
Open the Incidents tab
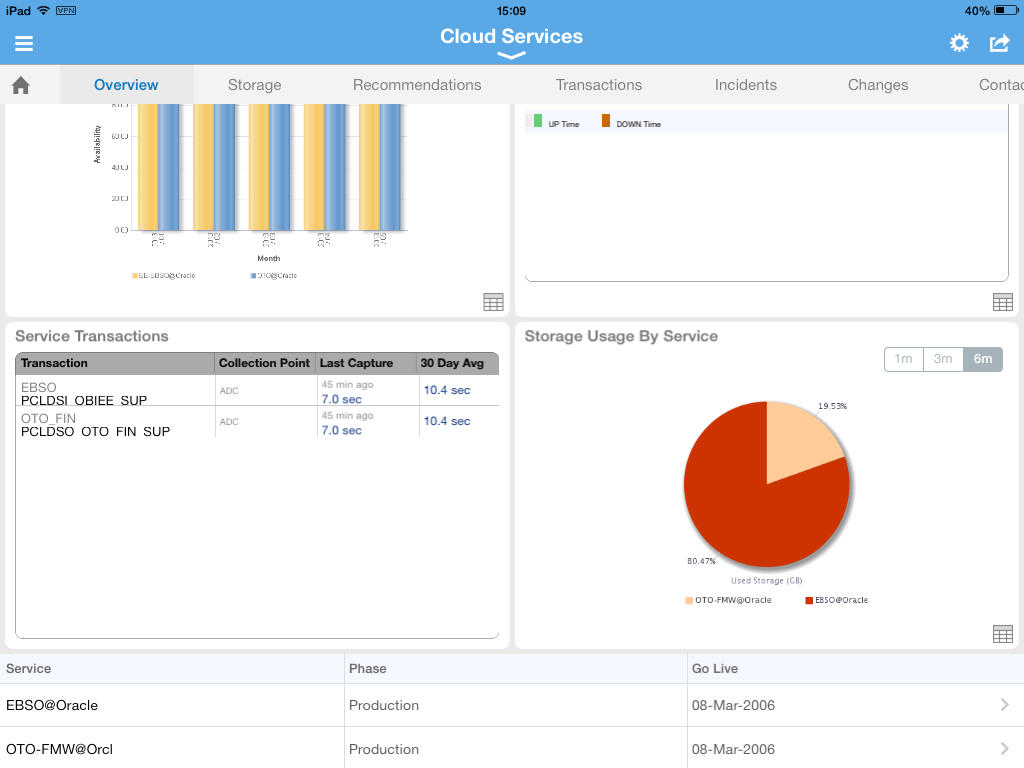[x=746, y=85]
